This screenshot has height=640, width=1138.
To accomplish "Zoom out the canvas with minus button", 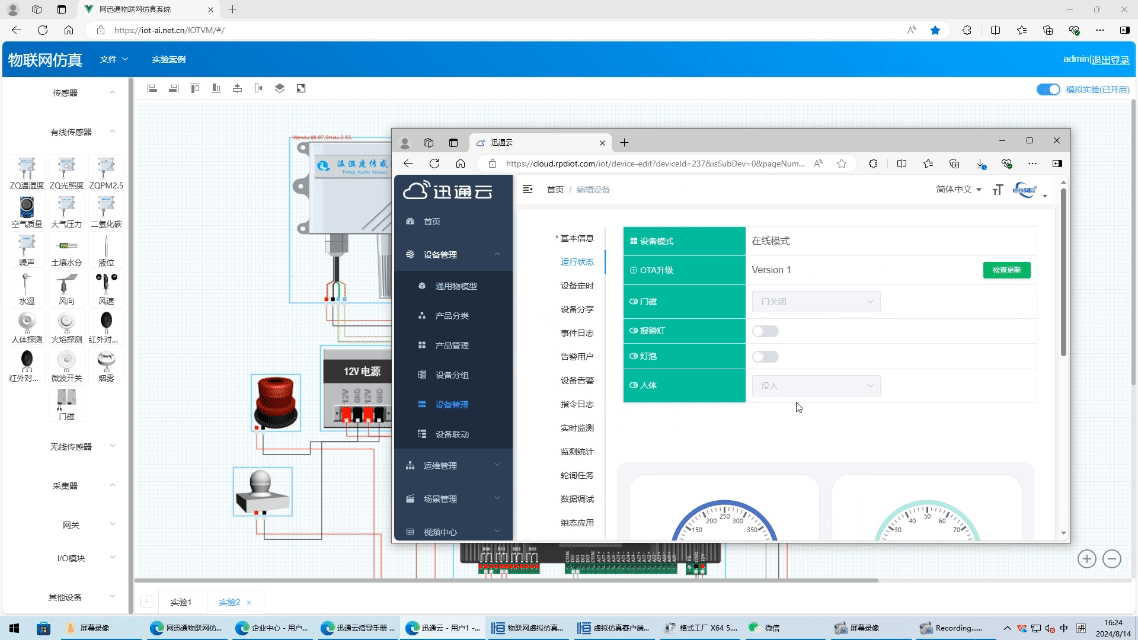I will point(1112,559).
